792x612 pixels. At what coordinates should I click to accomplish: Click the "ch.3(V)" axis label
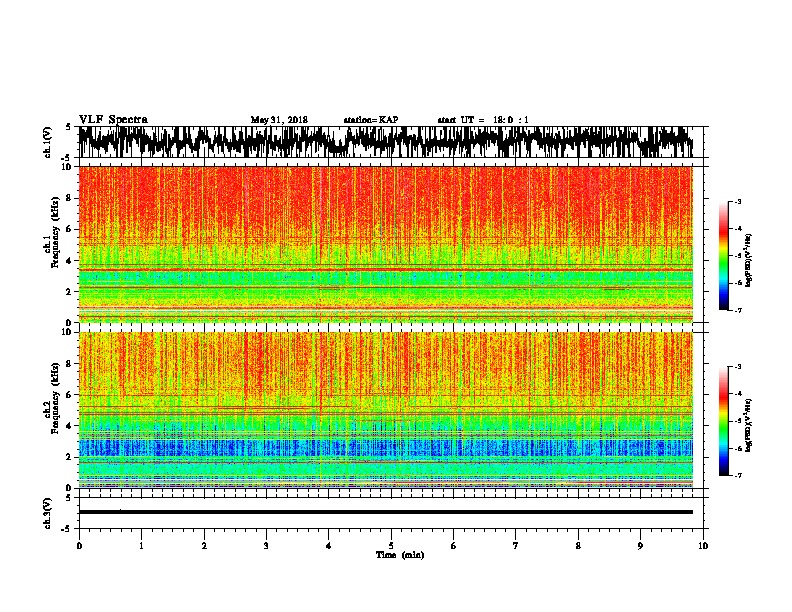[x=47, y=513]
